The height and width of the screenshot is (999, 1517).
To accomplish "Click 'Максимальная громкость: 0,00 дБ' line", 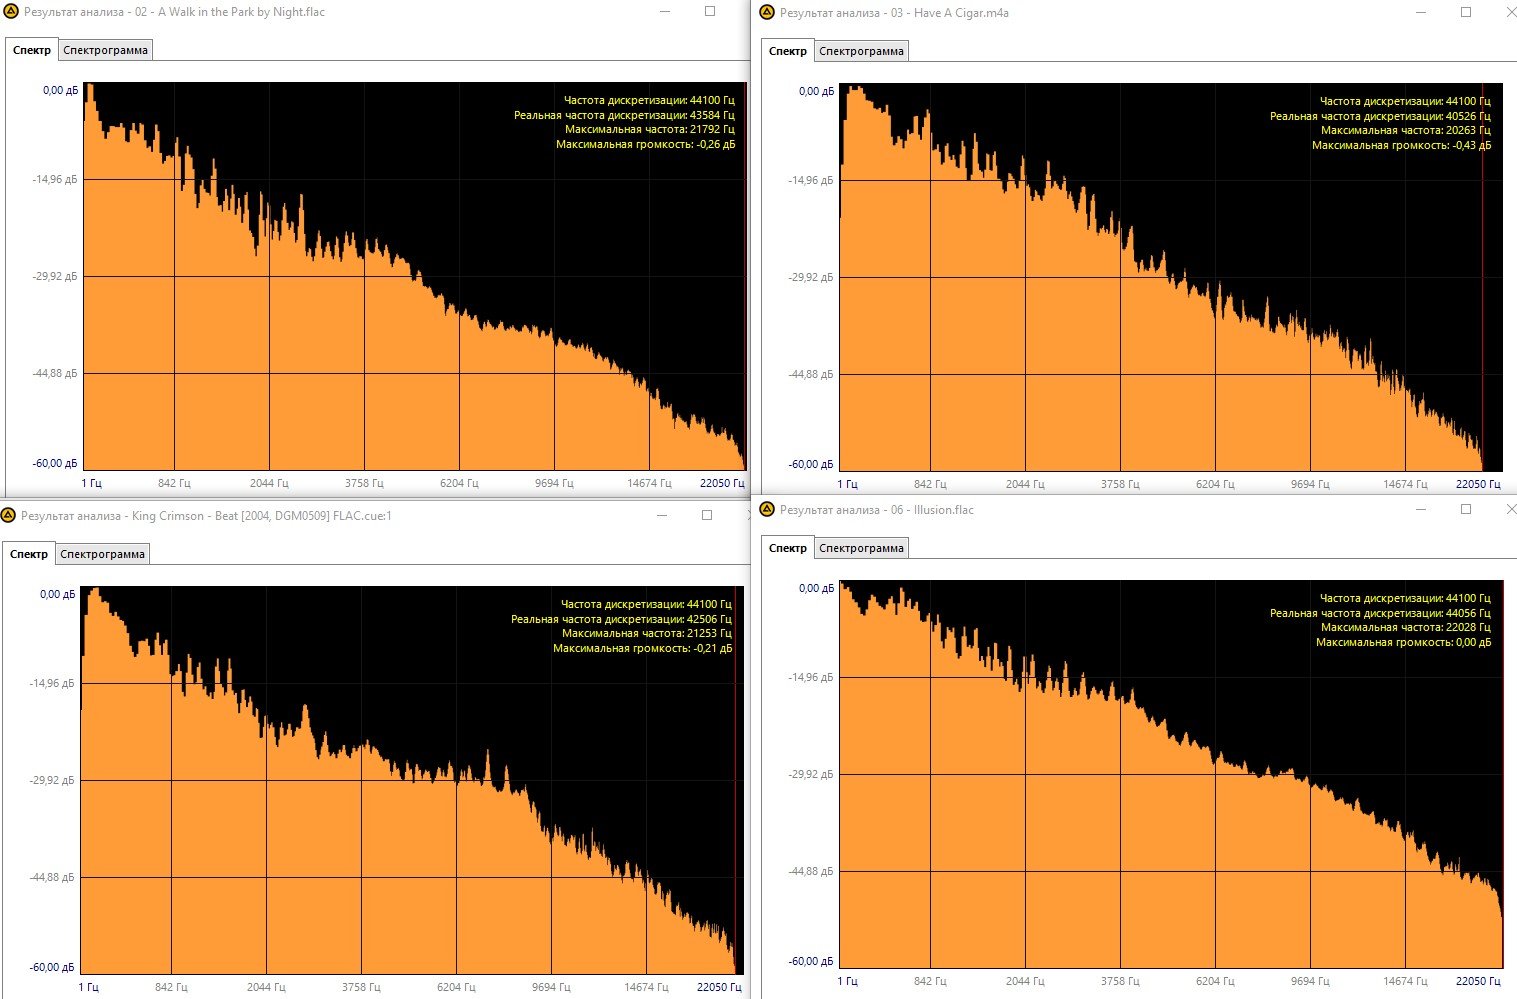I will 1403,642.
